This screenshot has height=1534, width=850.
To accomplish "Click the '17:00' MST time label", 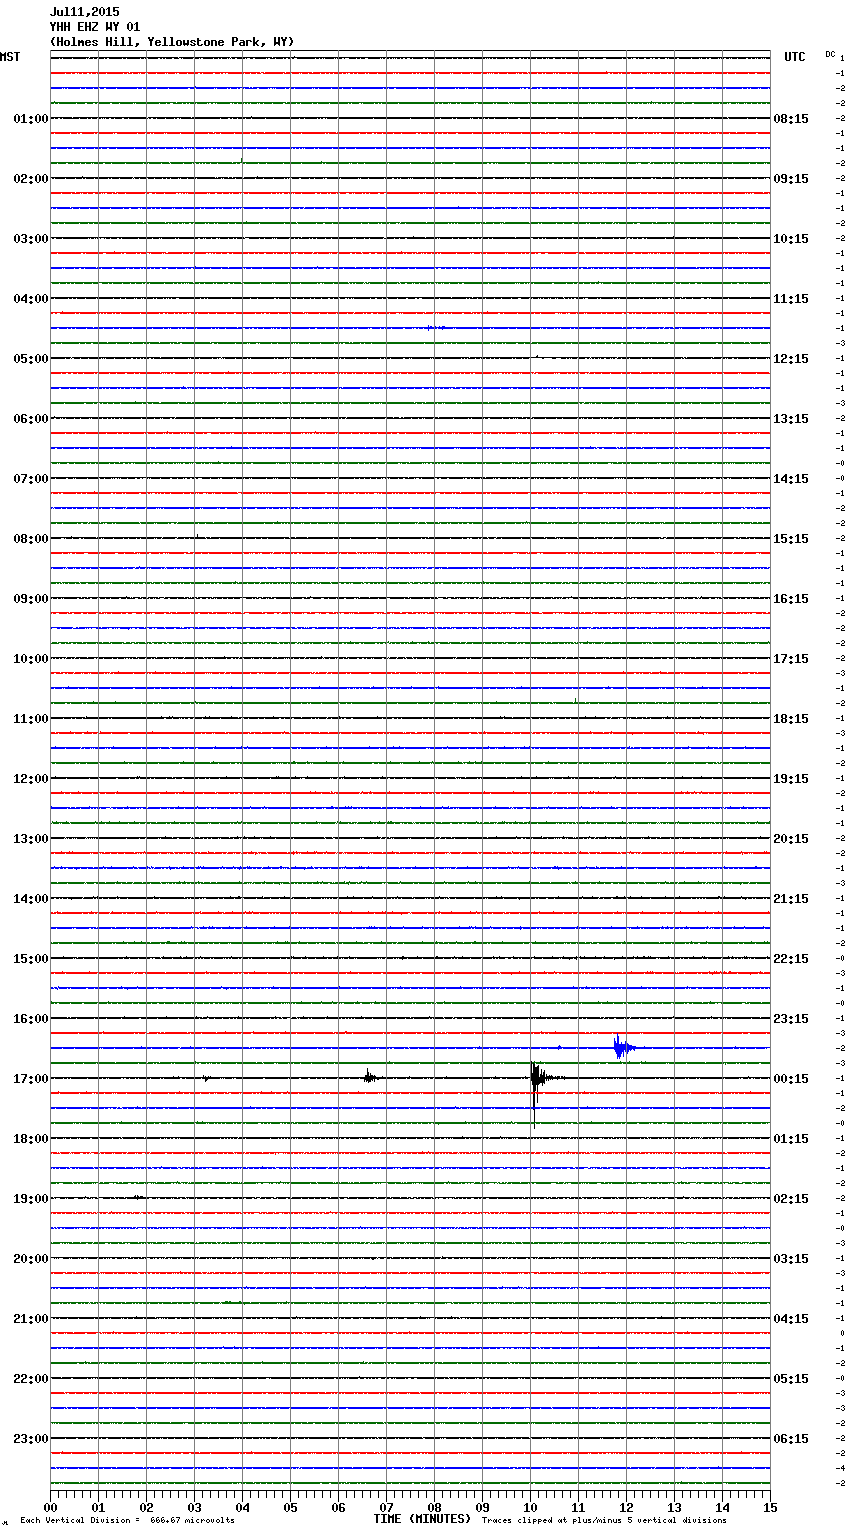I will coord(31,1079).
